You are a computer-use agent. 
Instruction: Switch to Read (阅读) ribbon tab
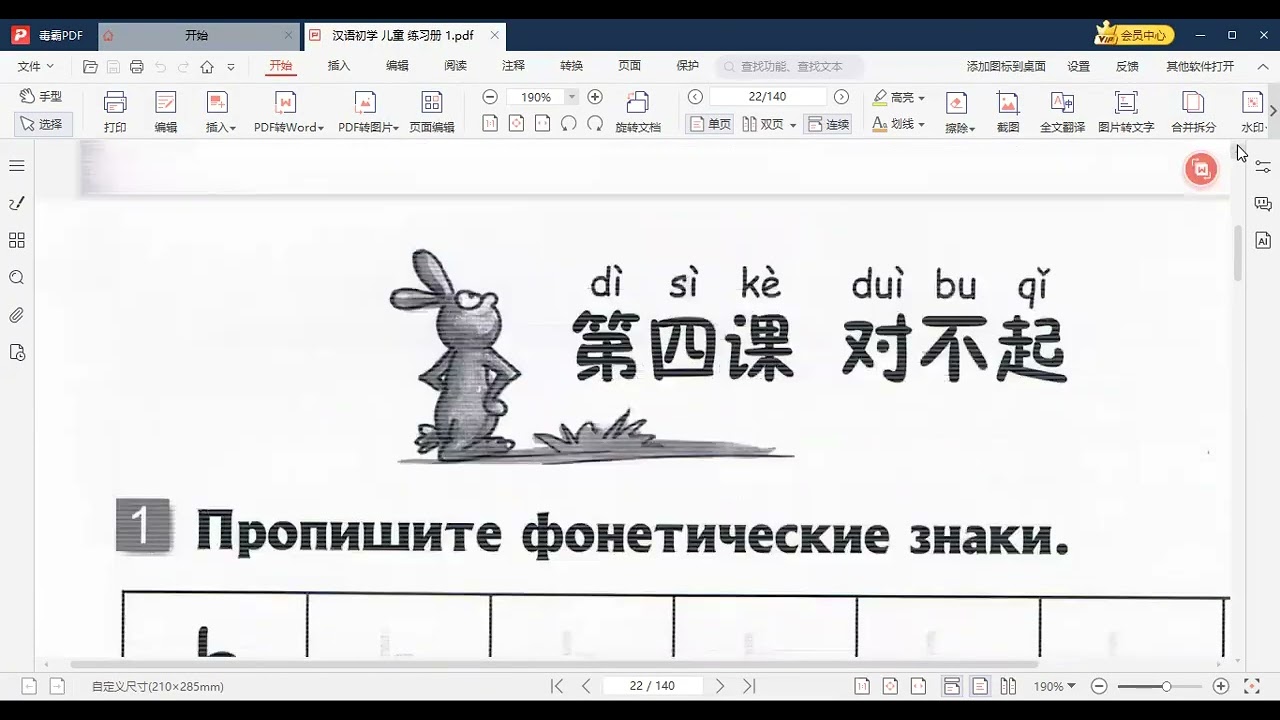[x=455, y=66]
